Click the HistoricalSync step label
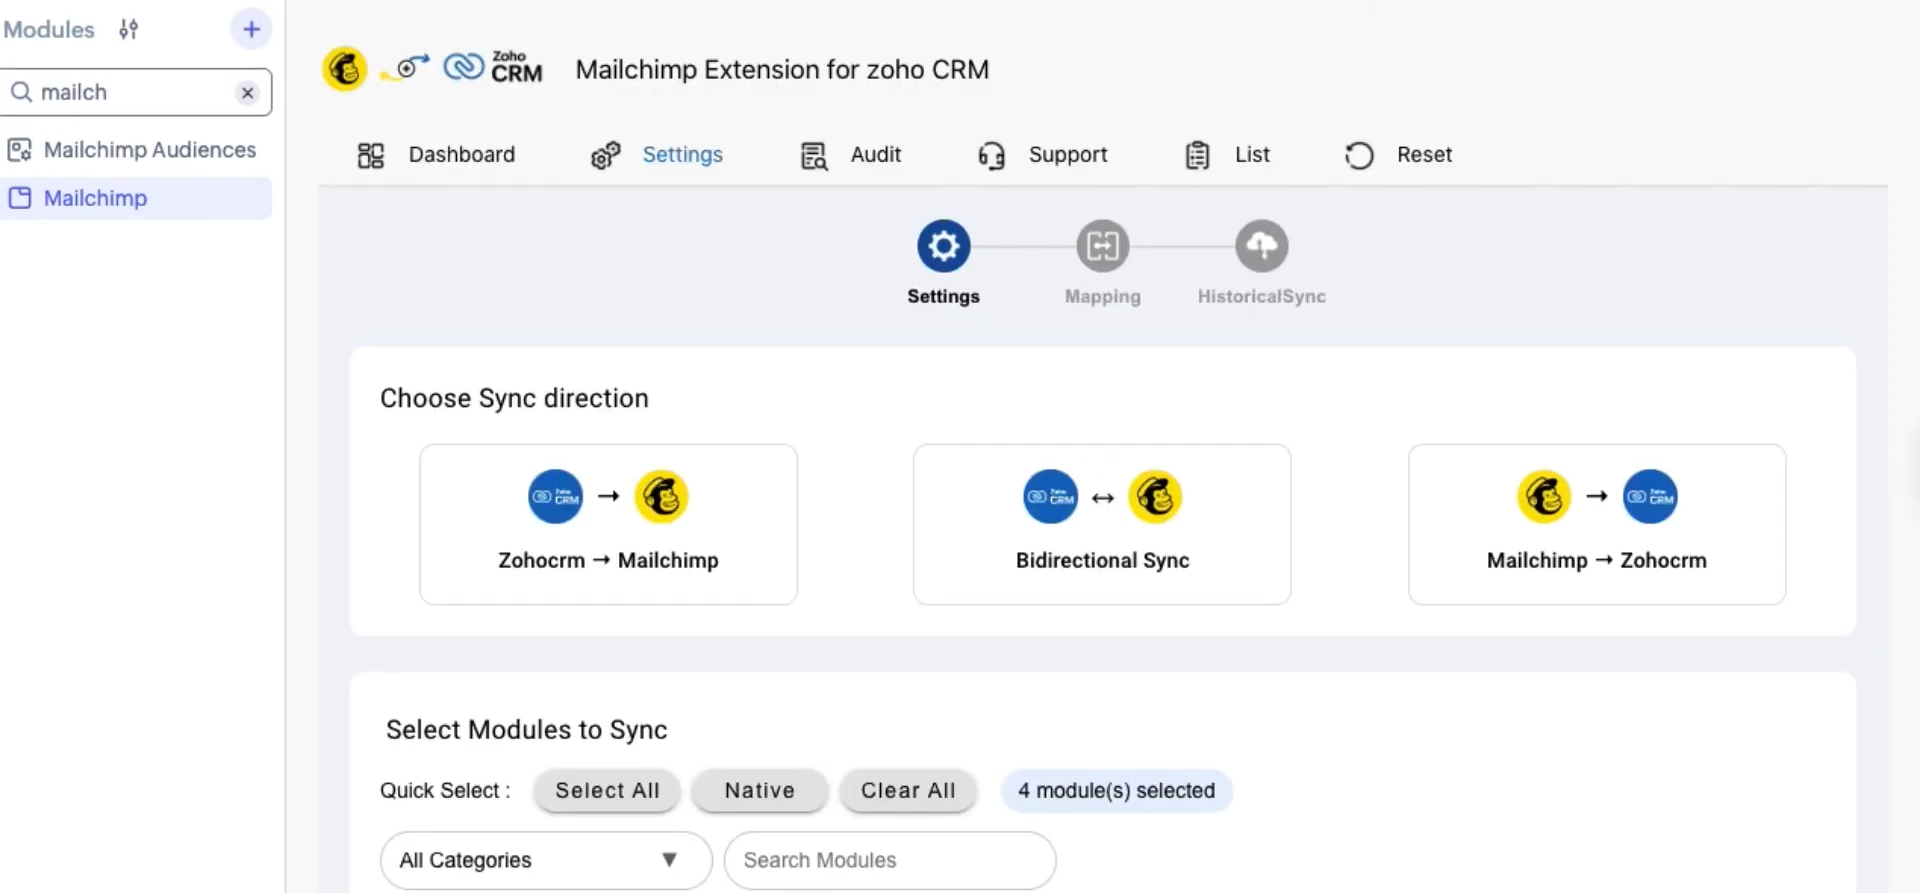This screenshot has height=893, width=1920. point(1262,297)
